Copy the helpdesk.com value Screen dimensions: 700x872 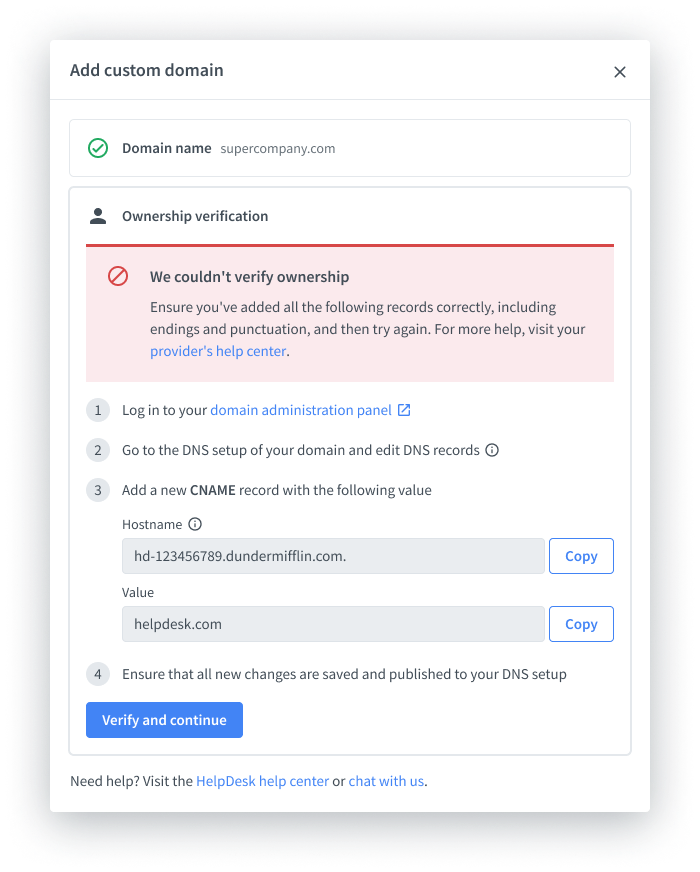coord(581,624)
